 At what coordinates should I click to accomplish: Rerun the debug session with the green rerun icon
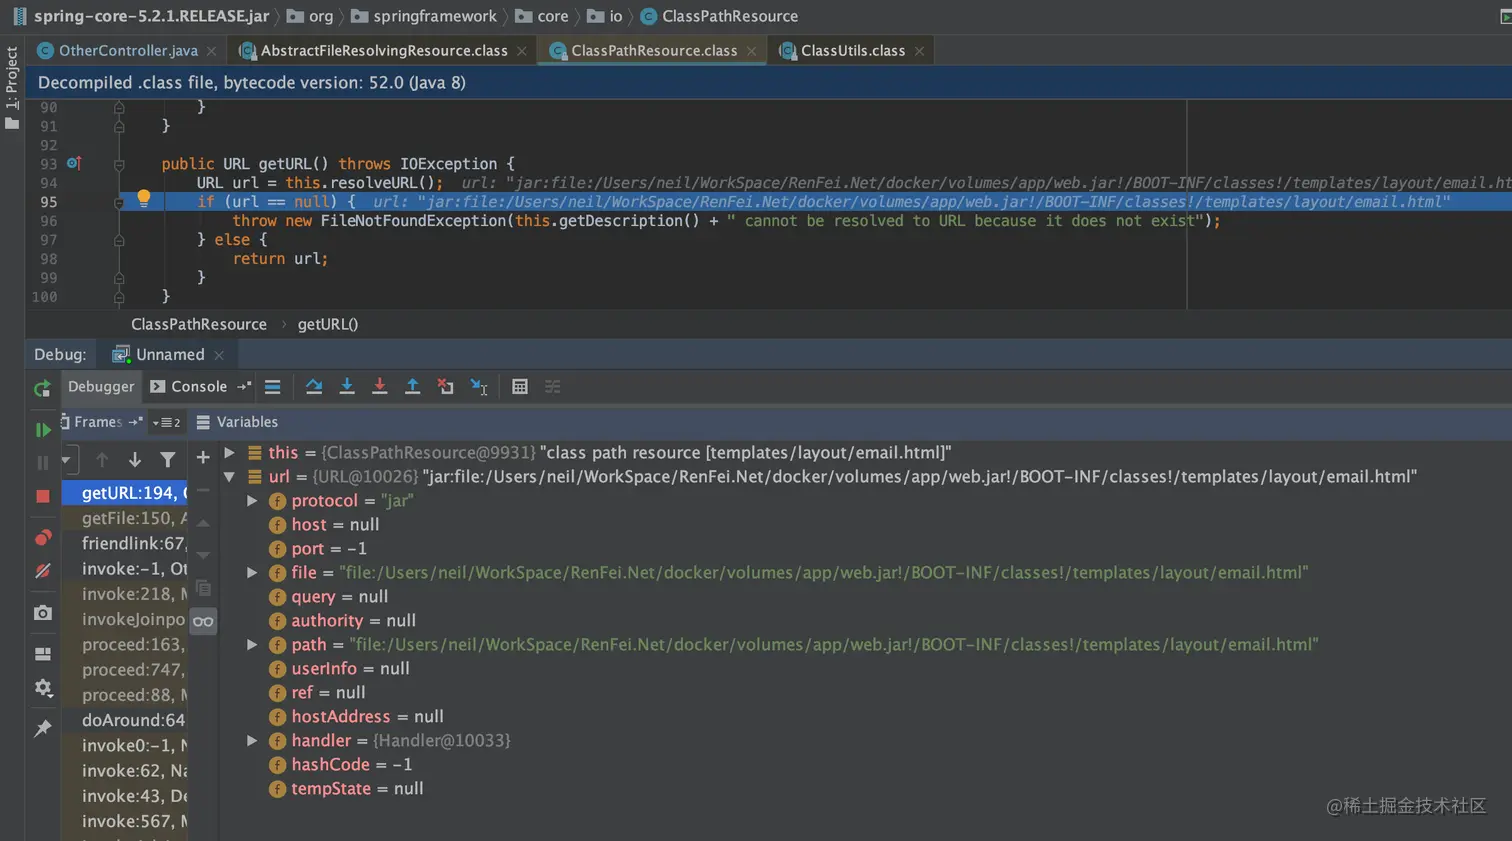(42, 388)
